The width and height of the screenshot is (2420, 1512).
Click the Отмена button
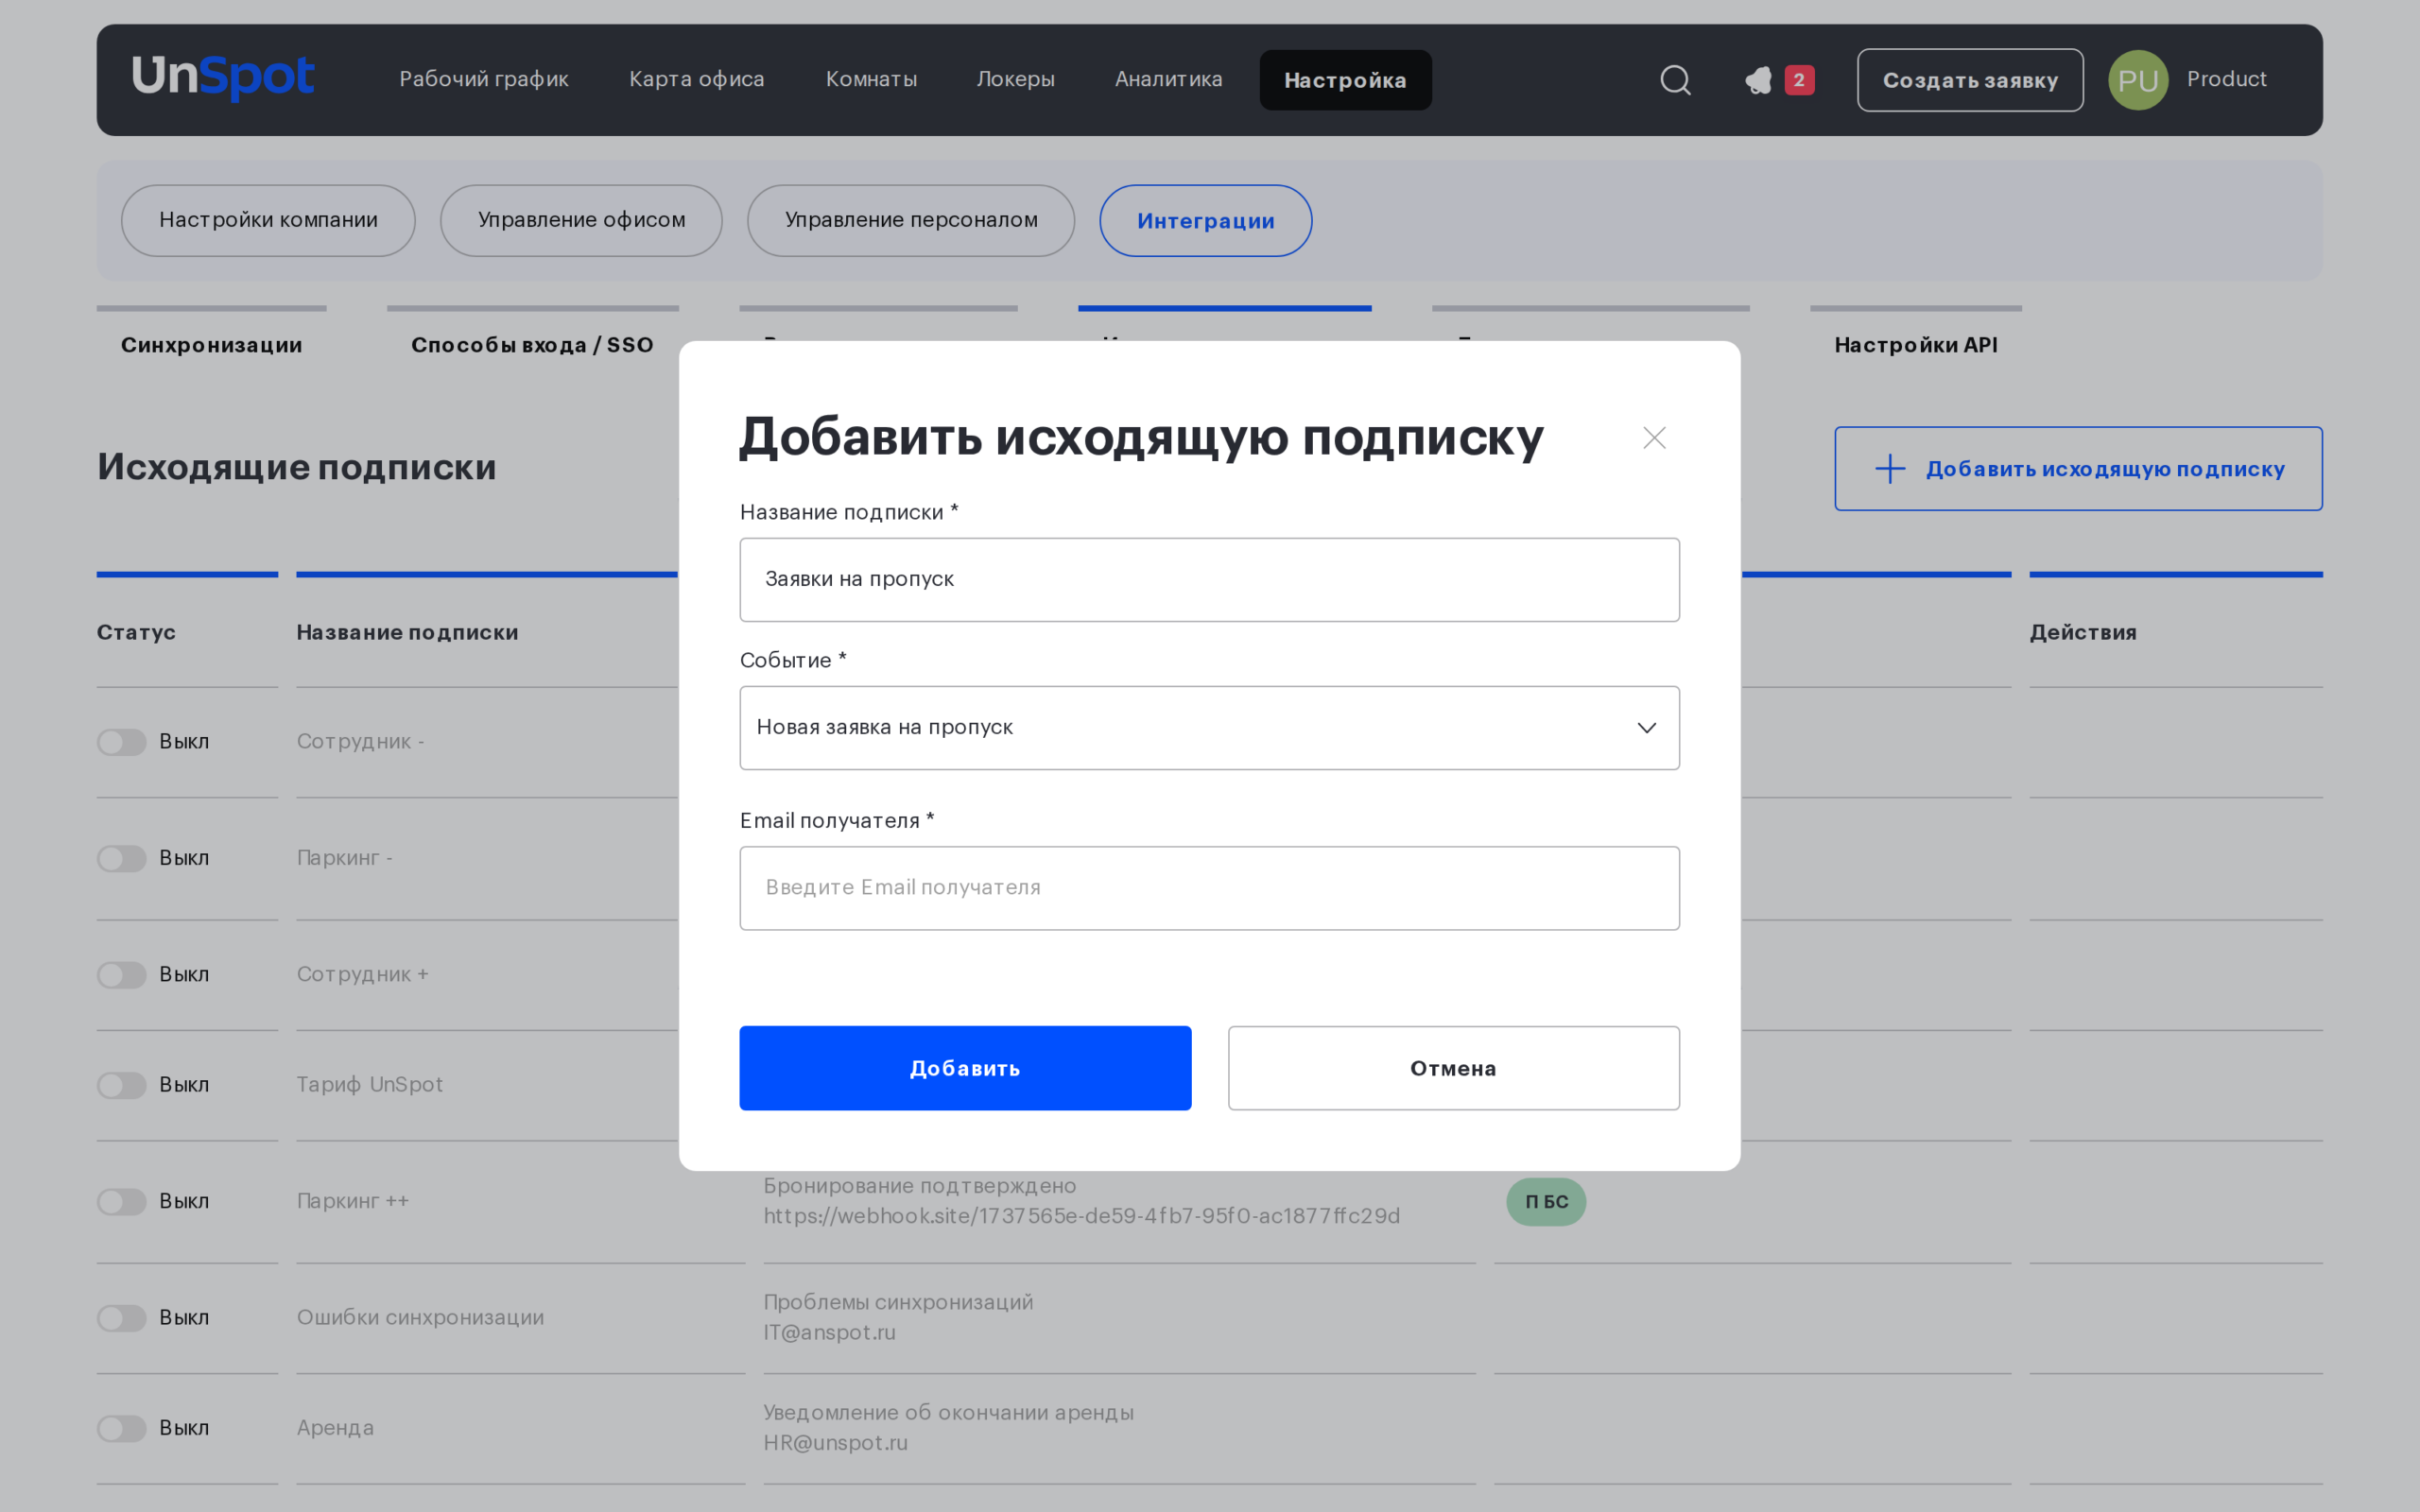pos(1453,1068)
